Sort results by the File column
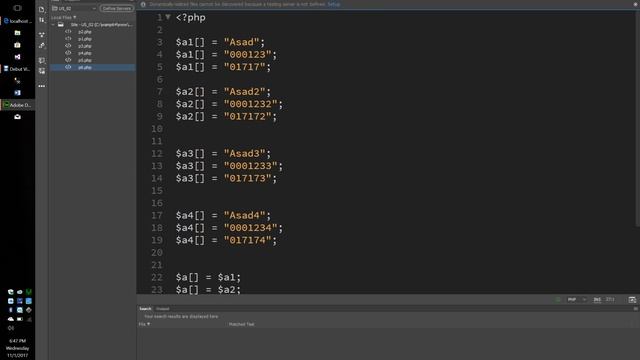This screenshot has height=360, width=640. tap(144, 324)
